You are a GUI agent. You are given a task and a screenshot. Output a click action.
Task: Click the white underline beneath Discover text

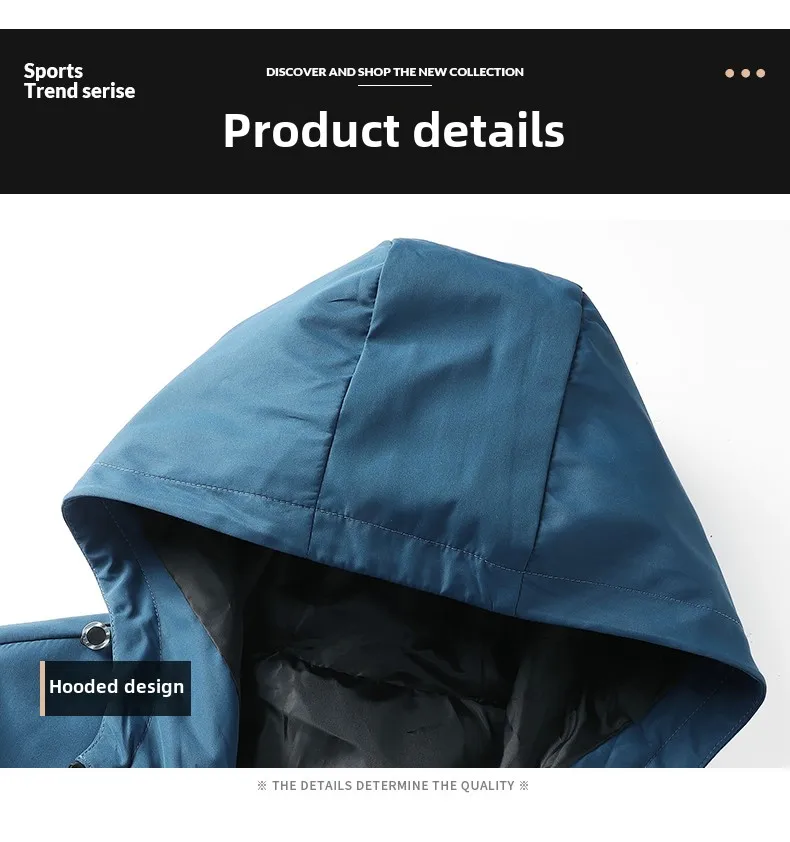coord(395,85)
